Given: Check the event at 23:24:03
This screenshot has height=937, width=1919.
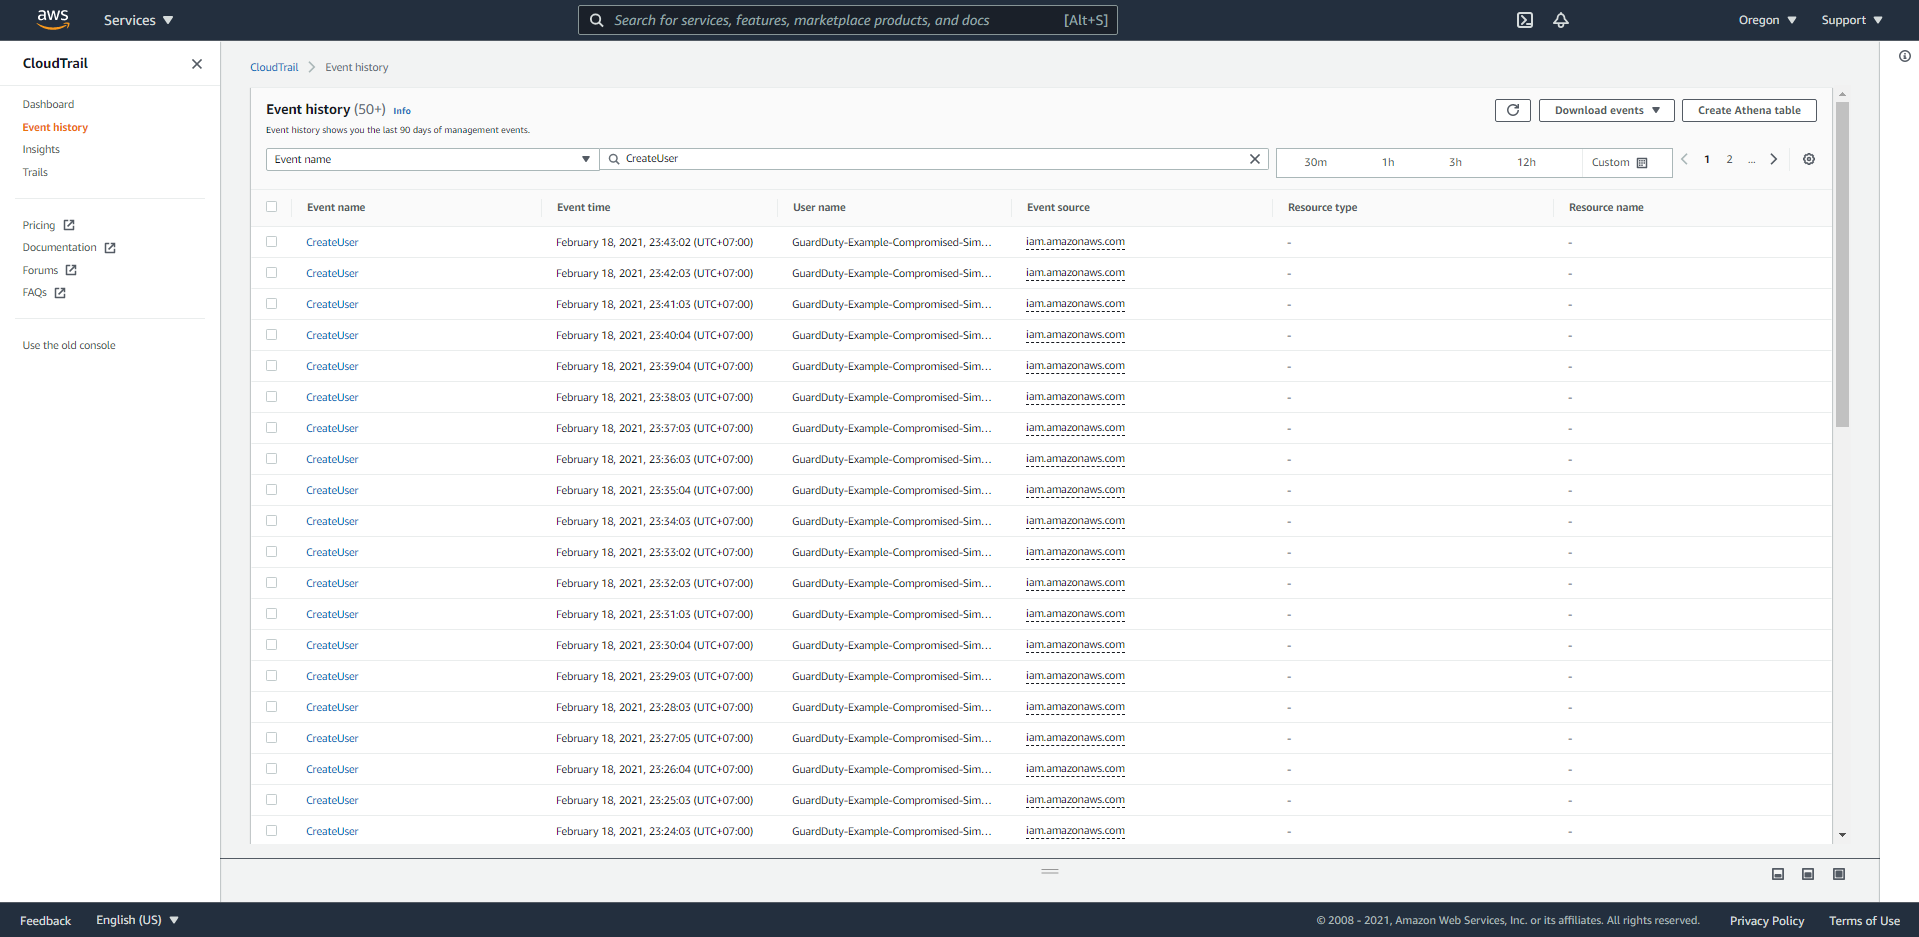Looking at the screenshot, I should [x=271, y=831].
